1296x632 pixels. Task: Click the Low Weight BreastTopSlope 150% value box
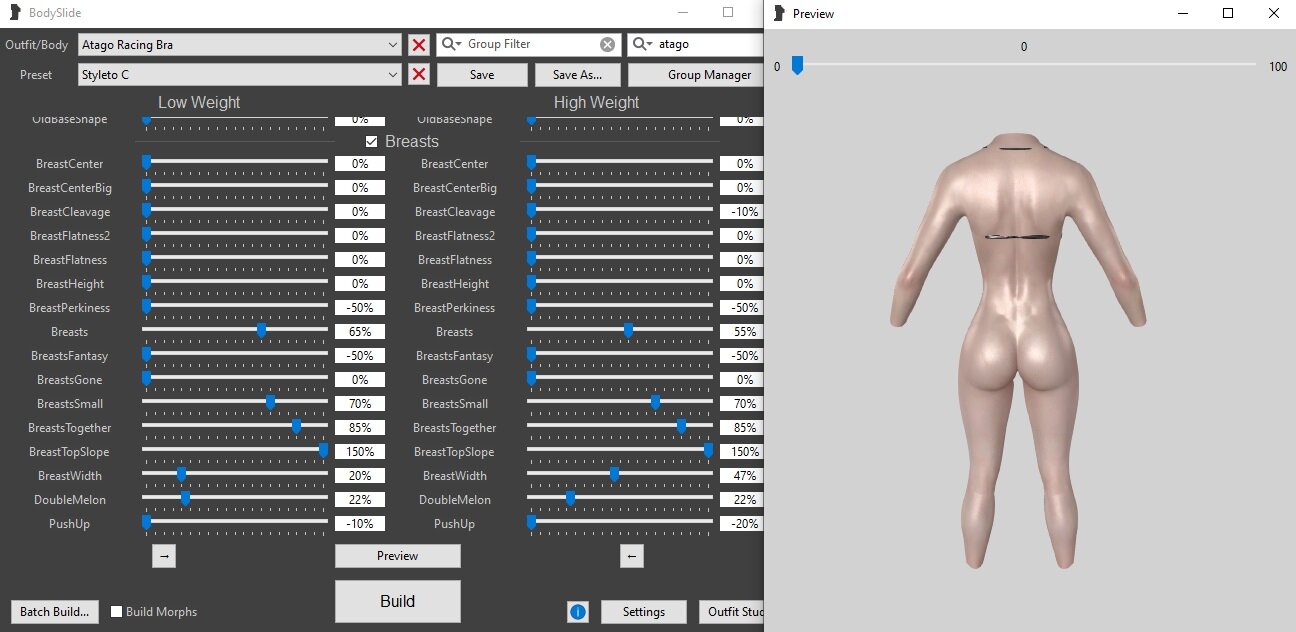pyautogui.click(x=360, y=452)
